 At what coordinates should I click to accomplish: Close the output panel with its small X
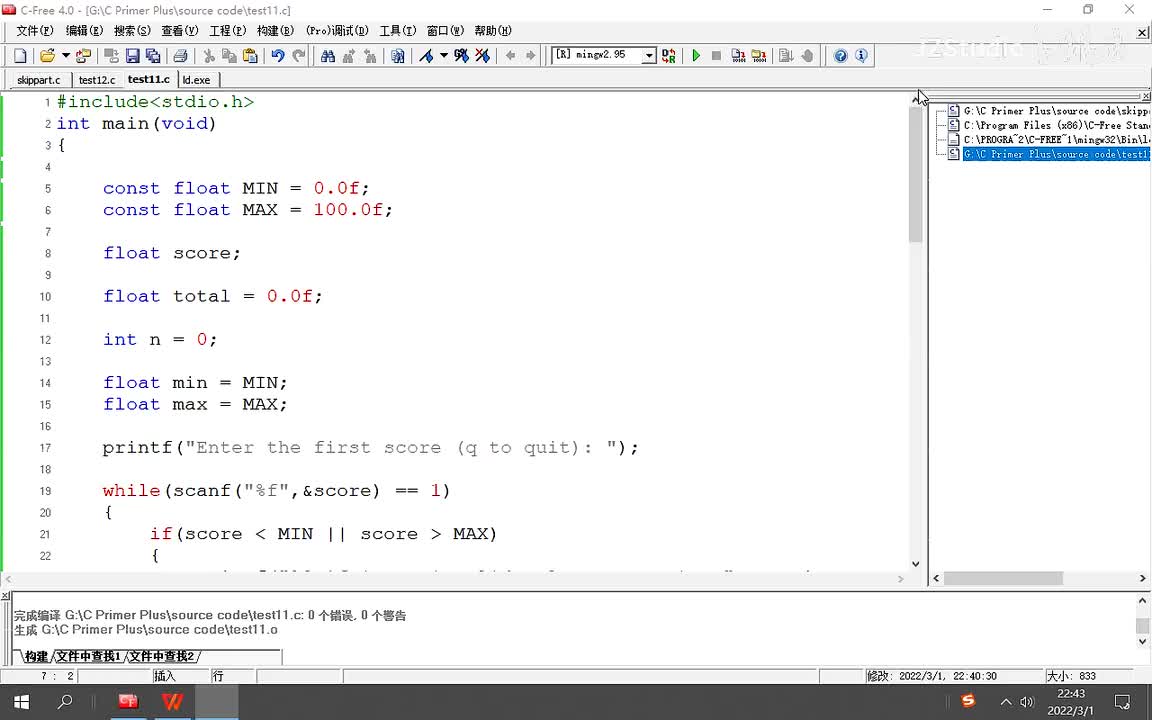[x=5, y=596]
